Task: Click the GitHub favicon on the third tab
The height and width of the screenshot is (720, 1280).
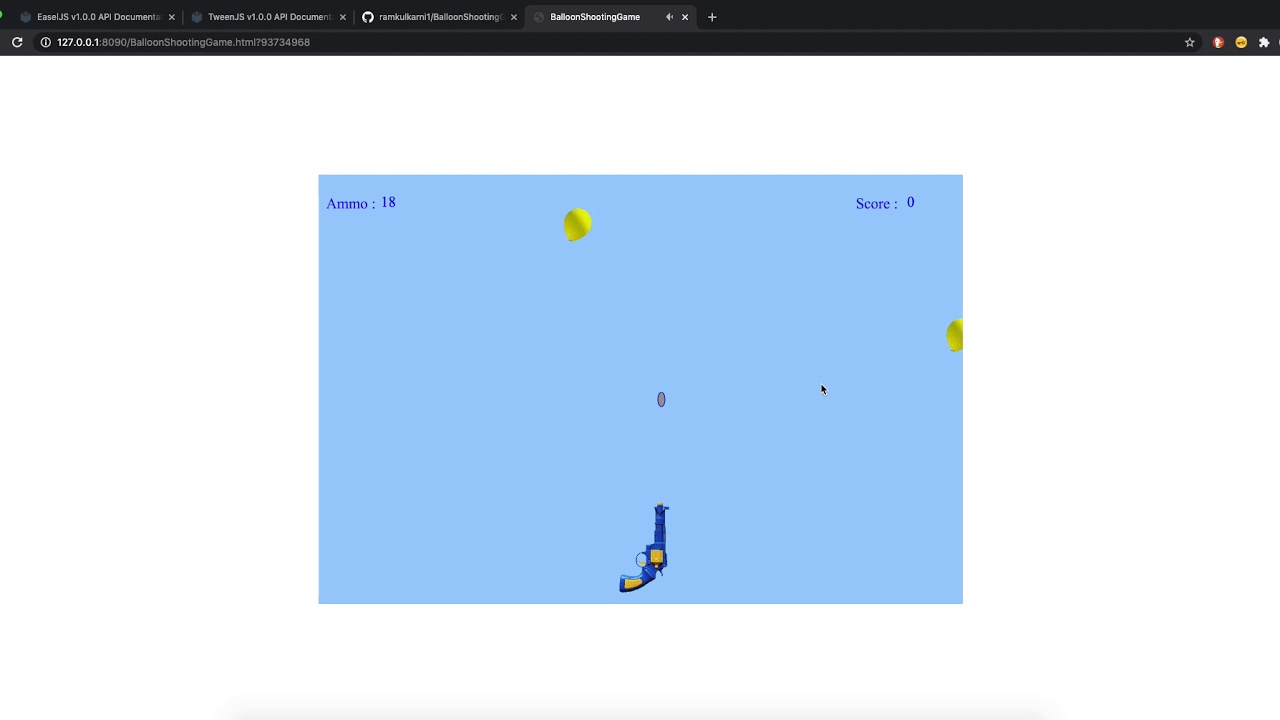Action: [x=368, y=17]
